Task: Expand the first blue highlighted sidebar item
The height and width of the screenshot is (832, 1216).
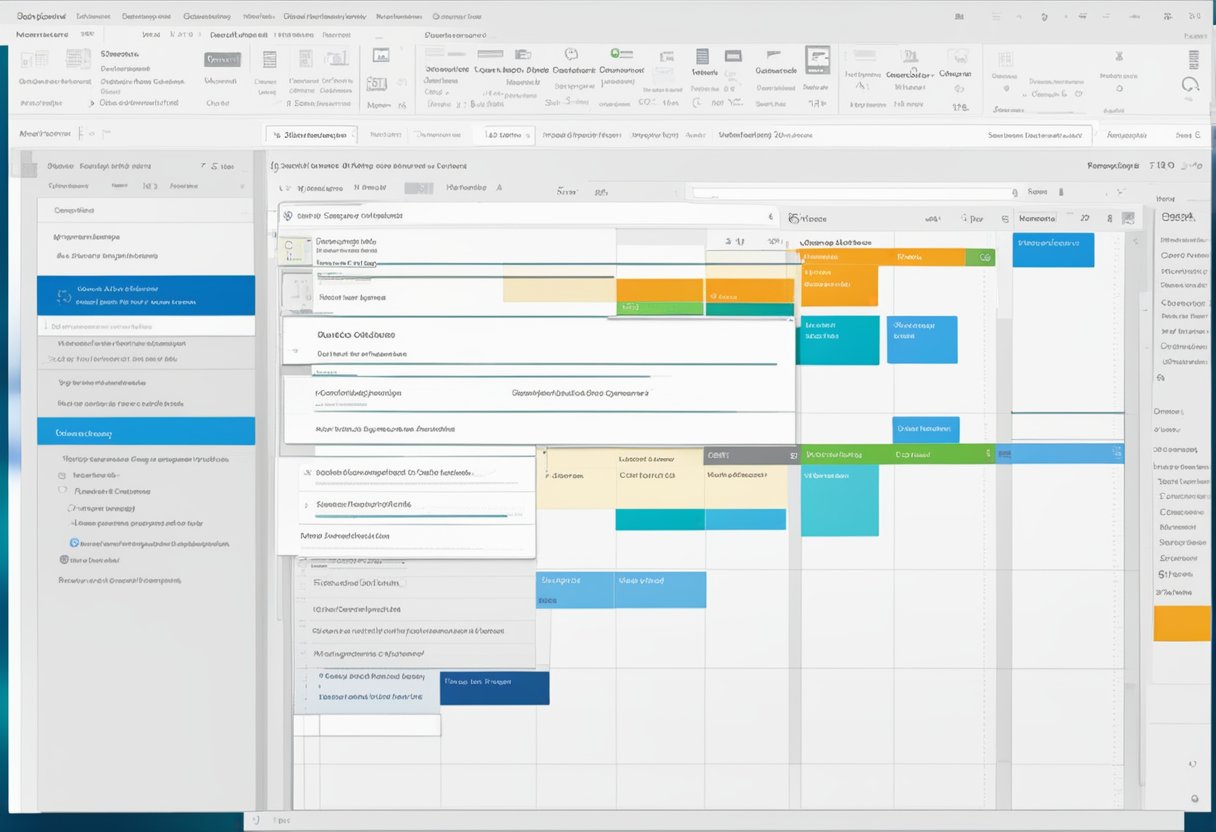Action: [146, 295]
